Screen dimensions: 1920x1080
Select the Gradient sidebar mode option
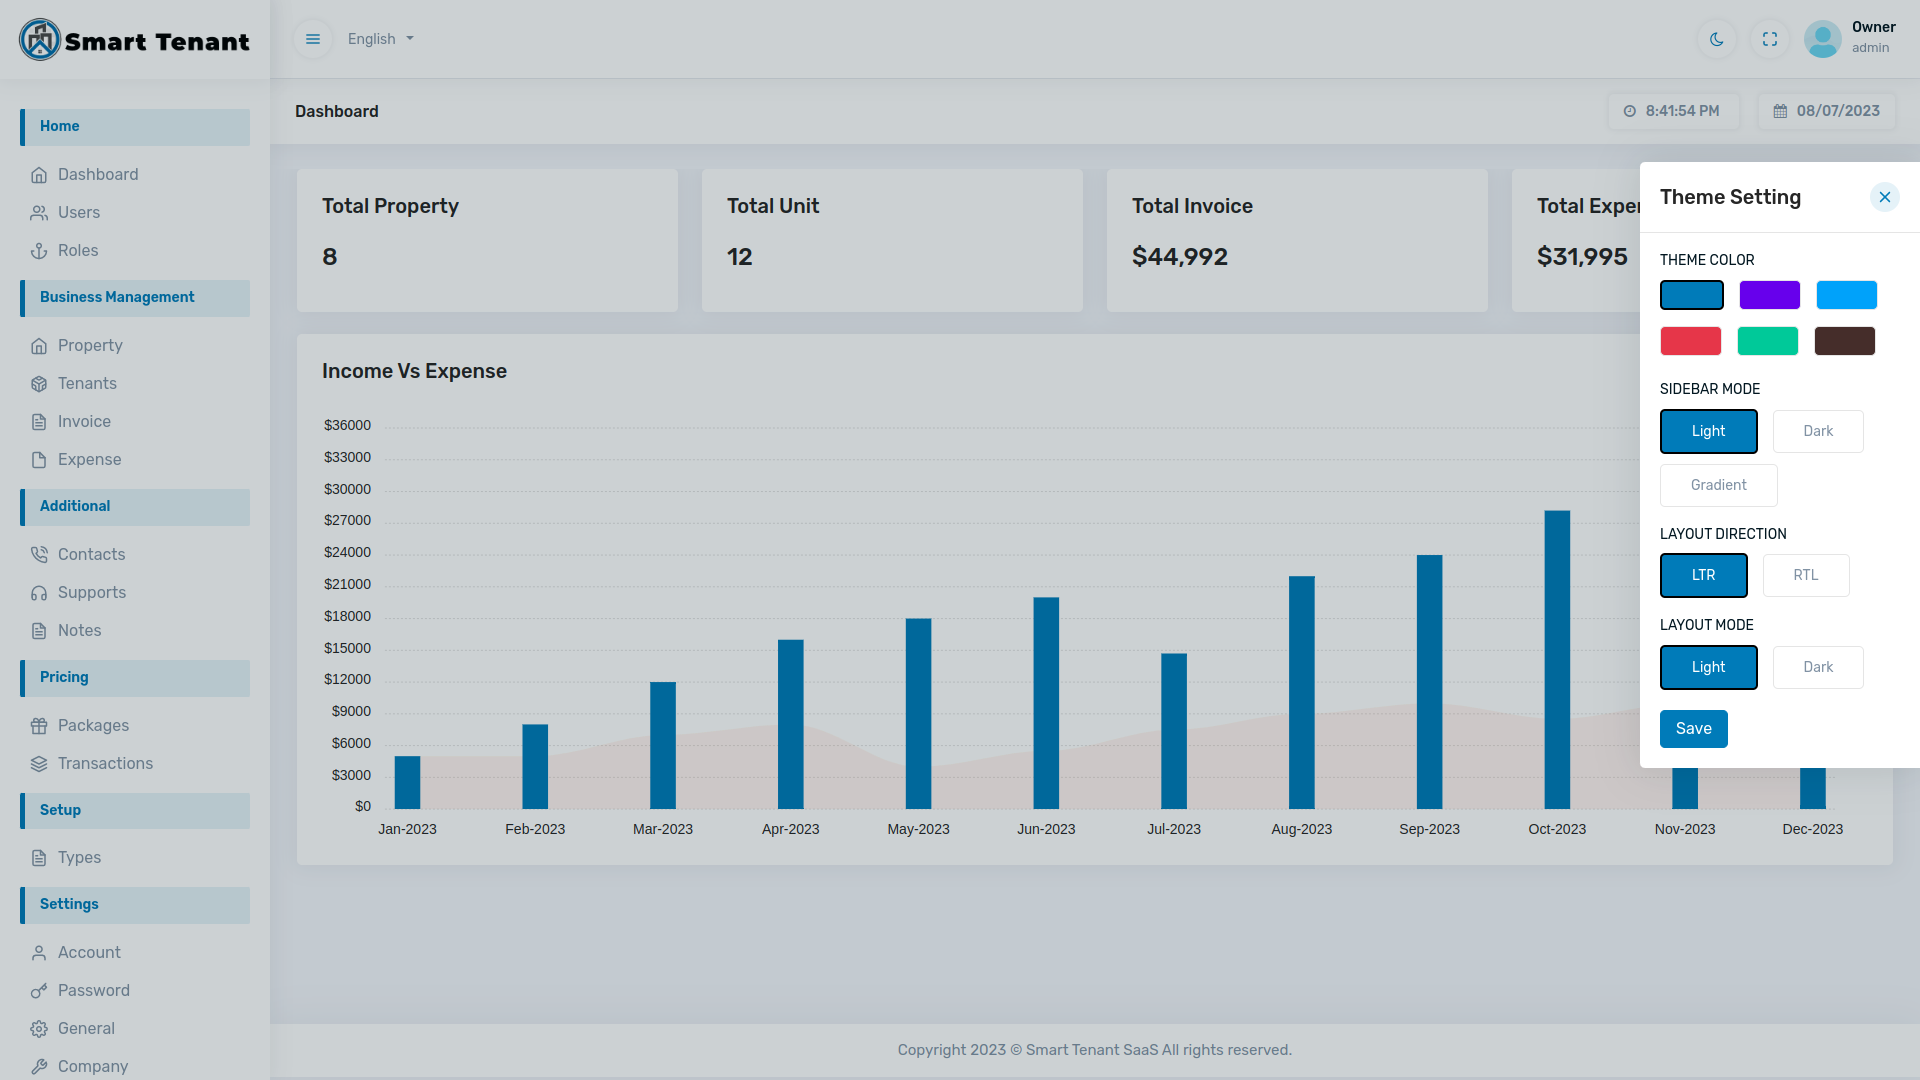point(1718,485)
